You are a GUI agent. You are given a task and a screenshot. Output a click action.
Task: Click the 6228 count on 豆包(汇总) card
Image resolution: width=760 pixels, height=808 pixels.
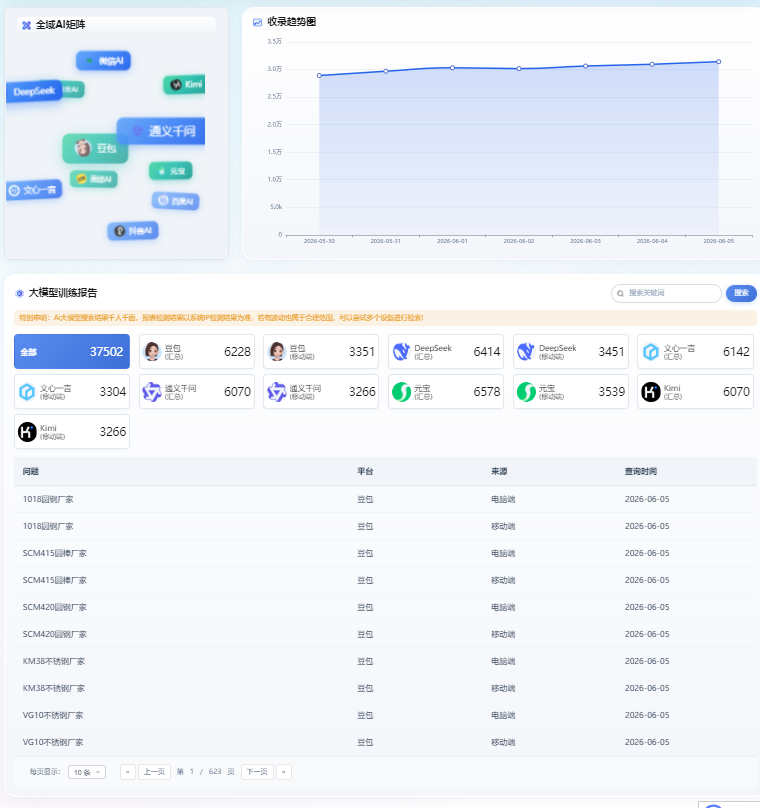(x=238, y=352)
